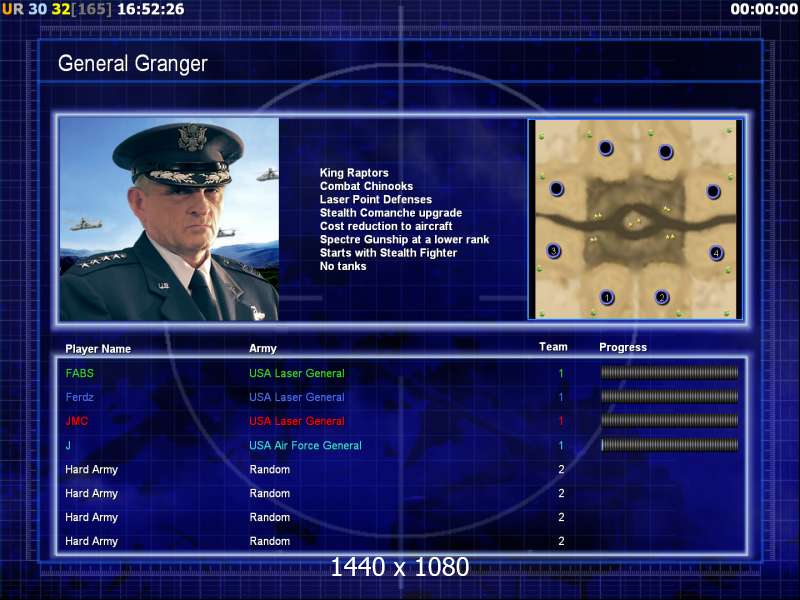Click the "Combat Chinooks" feature line
The image size is (800, 600).
pos(366,186)
